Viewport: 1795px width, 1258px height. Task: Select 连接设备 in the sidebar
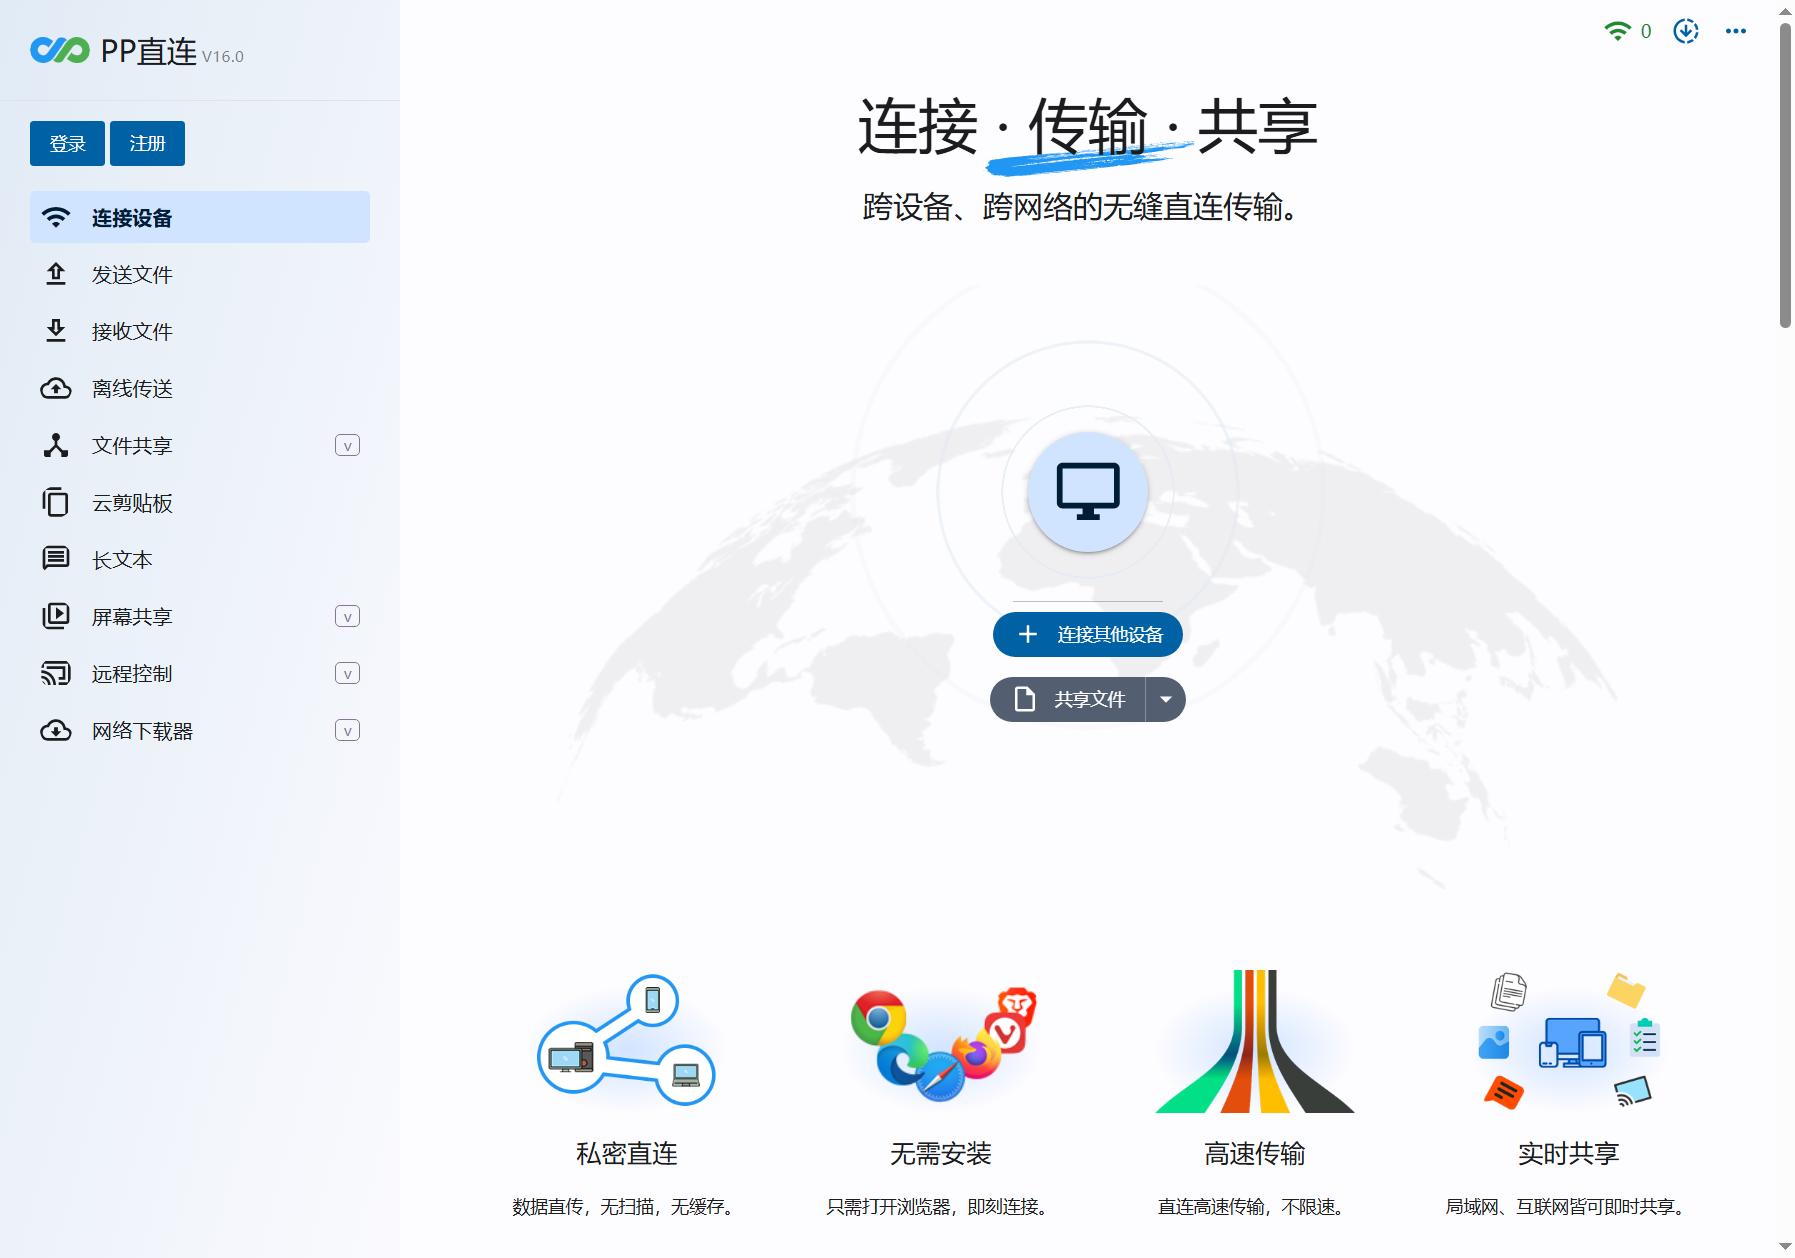coord(200,217)
